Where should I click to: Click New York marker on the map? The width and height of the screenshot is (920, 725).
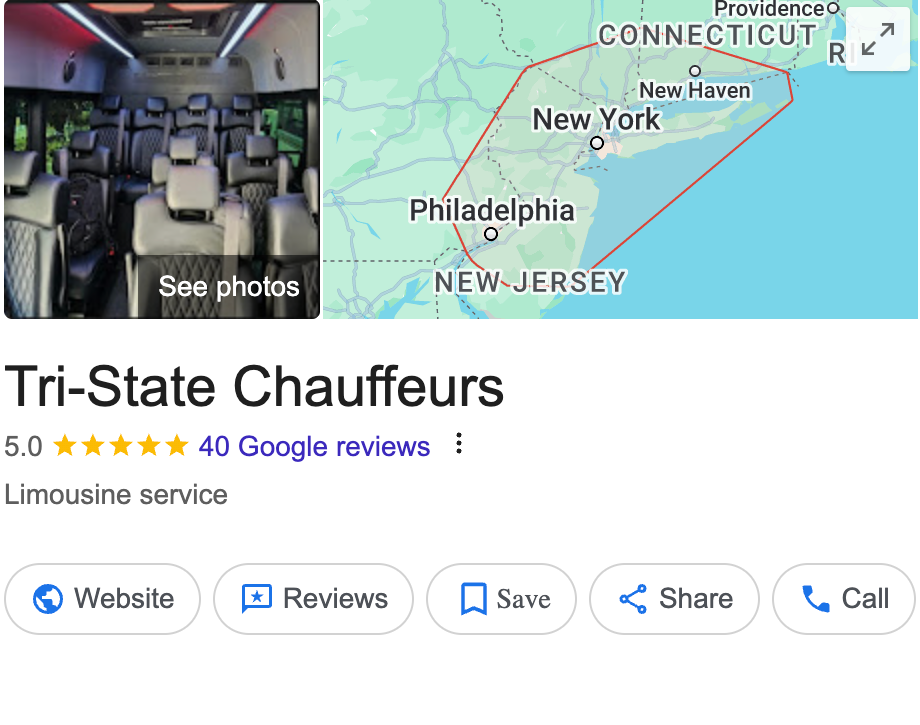[x=597, y=143]
